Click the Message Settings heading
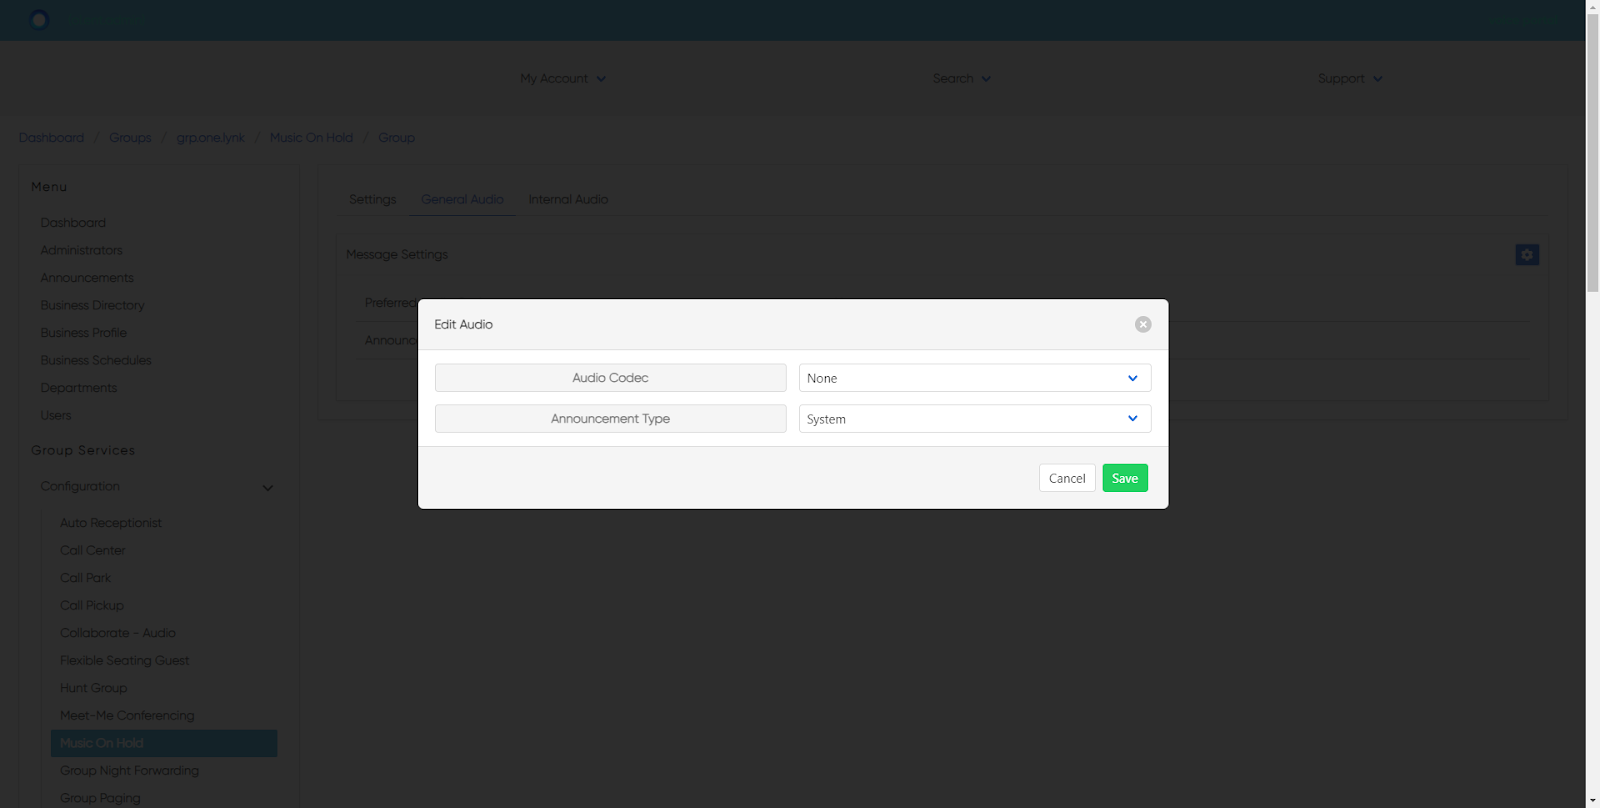Viewport: 1600px width, 808px height. click(397, 255)
